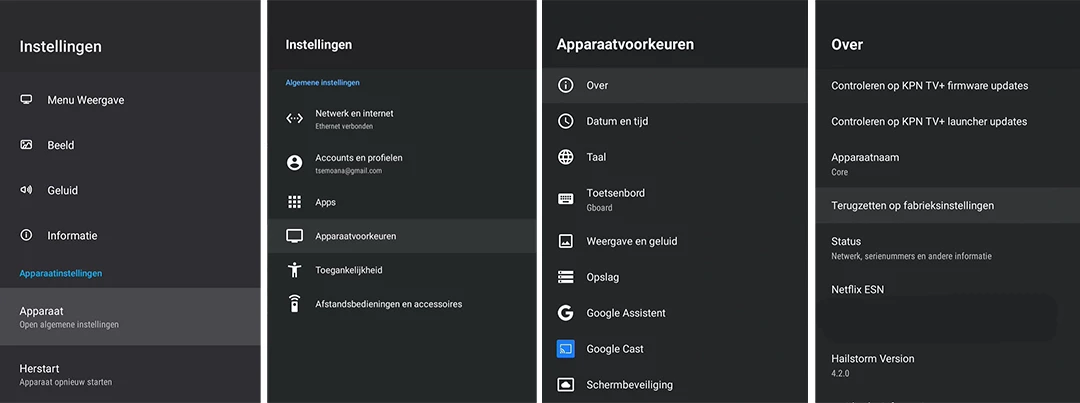Screen dimensions: 1080x403
Task: Click the Netwerk en internet icon
Action: point(294,118)
